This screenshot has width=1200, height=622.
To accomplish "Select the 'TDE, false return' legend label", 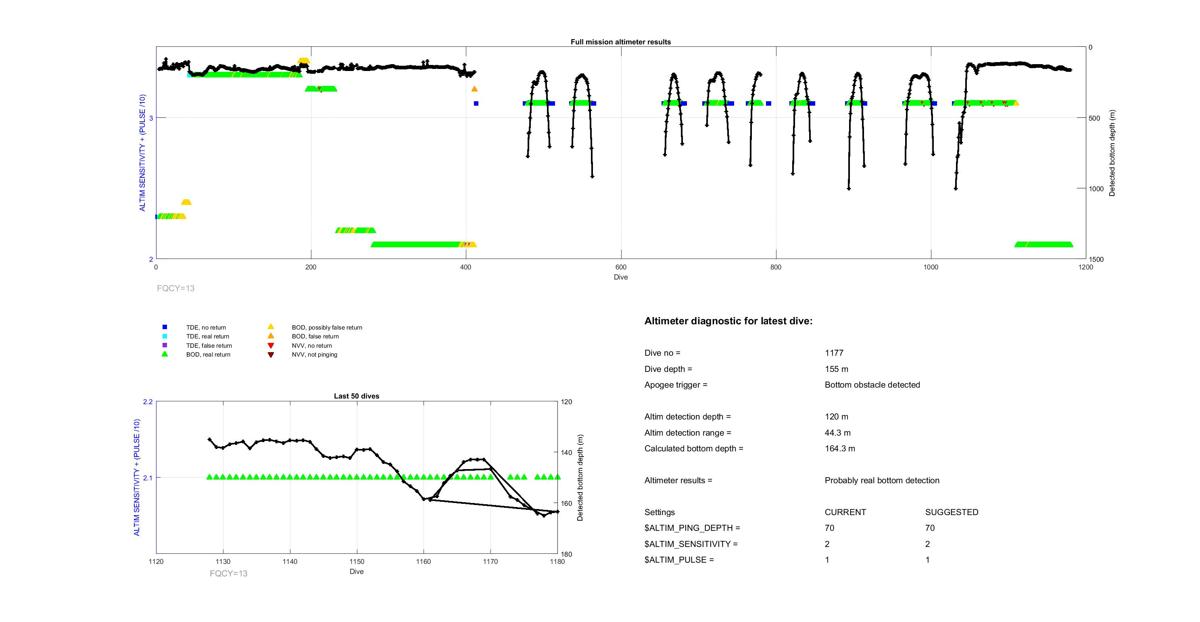I will 211,345.
